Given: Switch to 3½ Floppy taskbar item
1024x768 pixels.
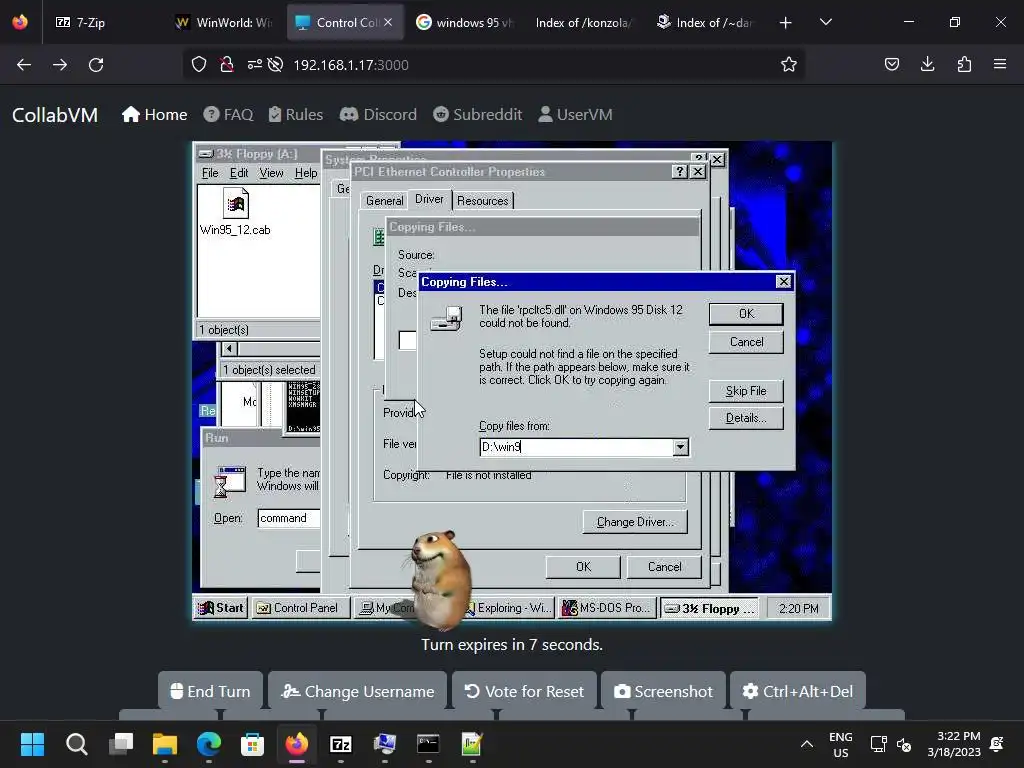Looking at the screenshot, I should click(x=710, y=608).
